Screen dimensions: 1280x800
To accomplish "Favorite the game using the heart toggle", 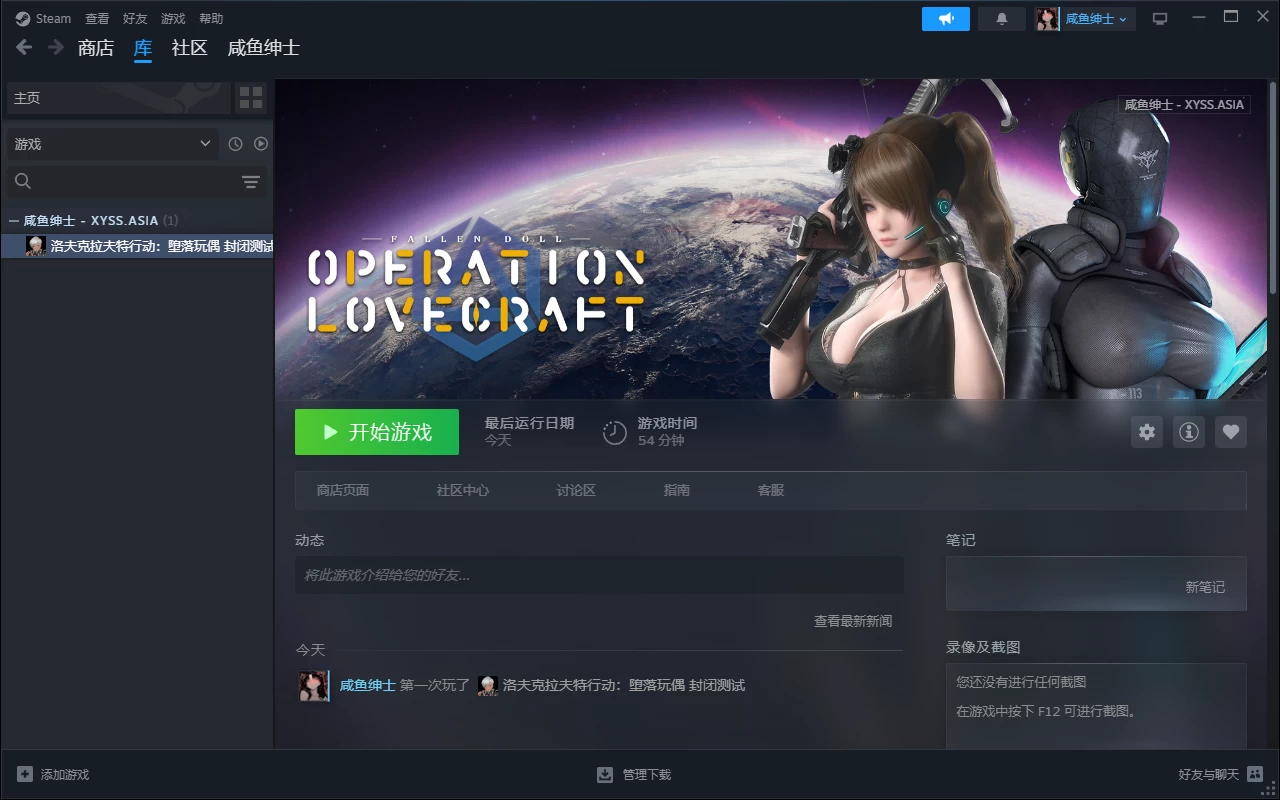I will 1230,431.
